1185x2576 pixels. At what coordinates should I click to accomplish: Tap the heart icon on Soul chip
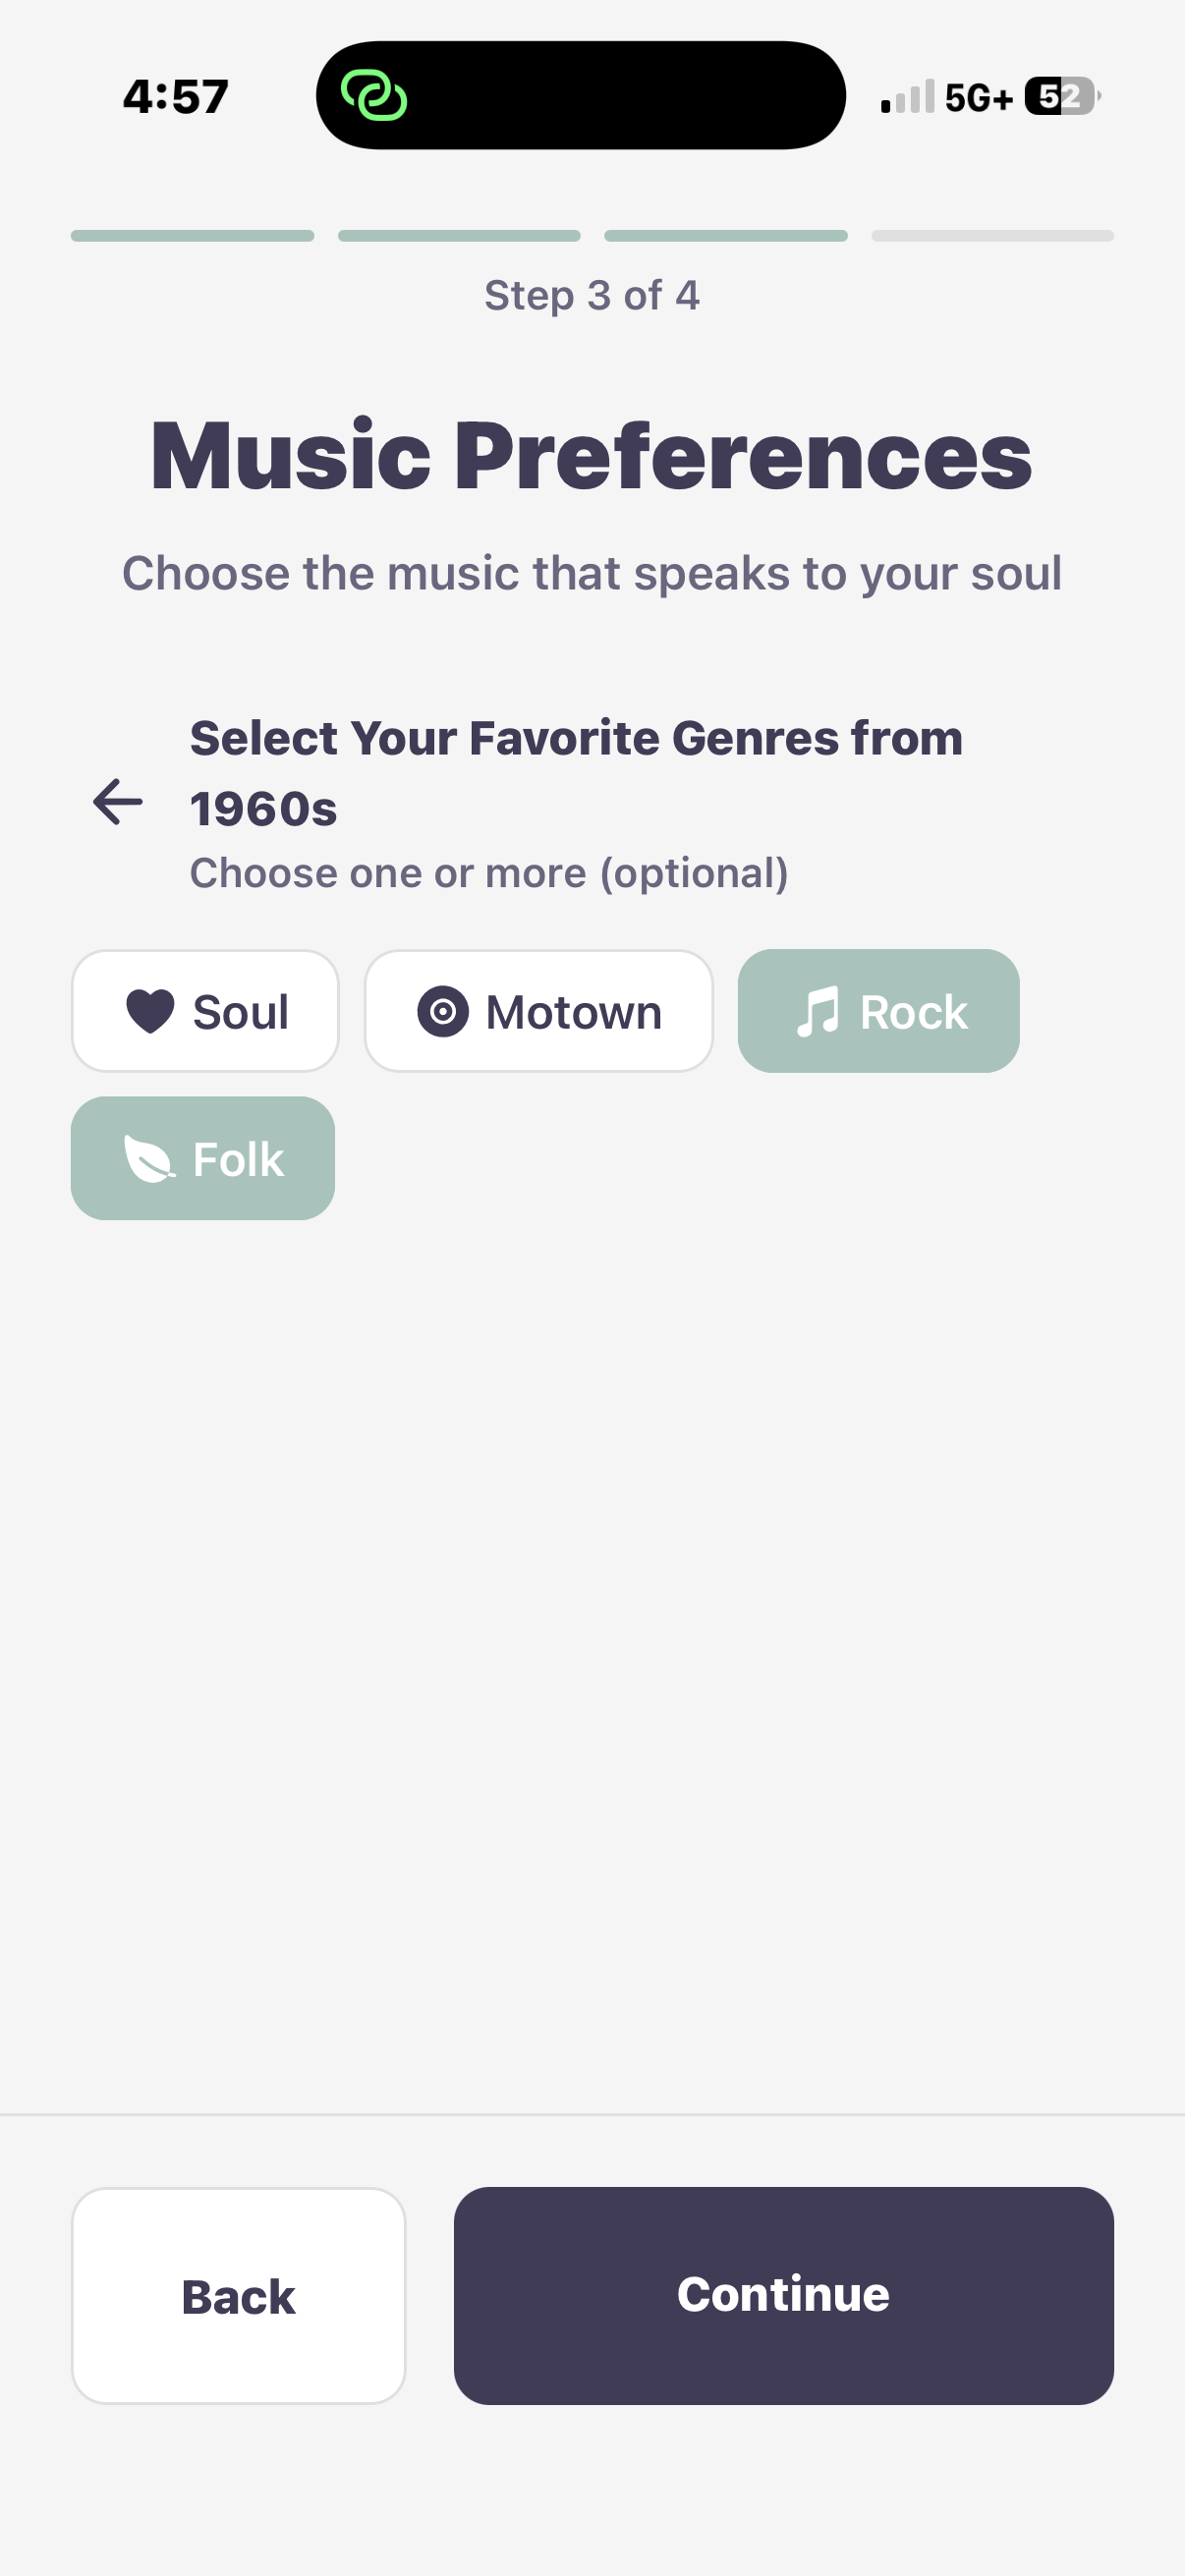point(150,1011)
